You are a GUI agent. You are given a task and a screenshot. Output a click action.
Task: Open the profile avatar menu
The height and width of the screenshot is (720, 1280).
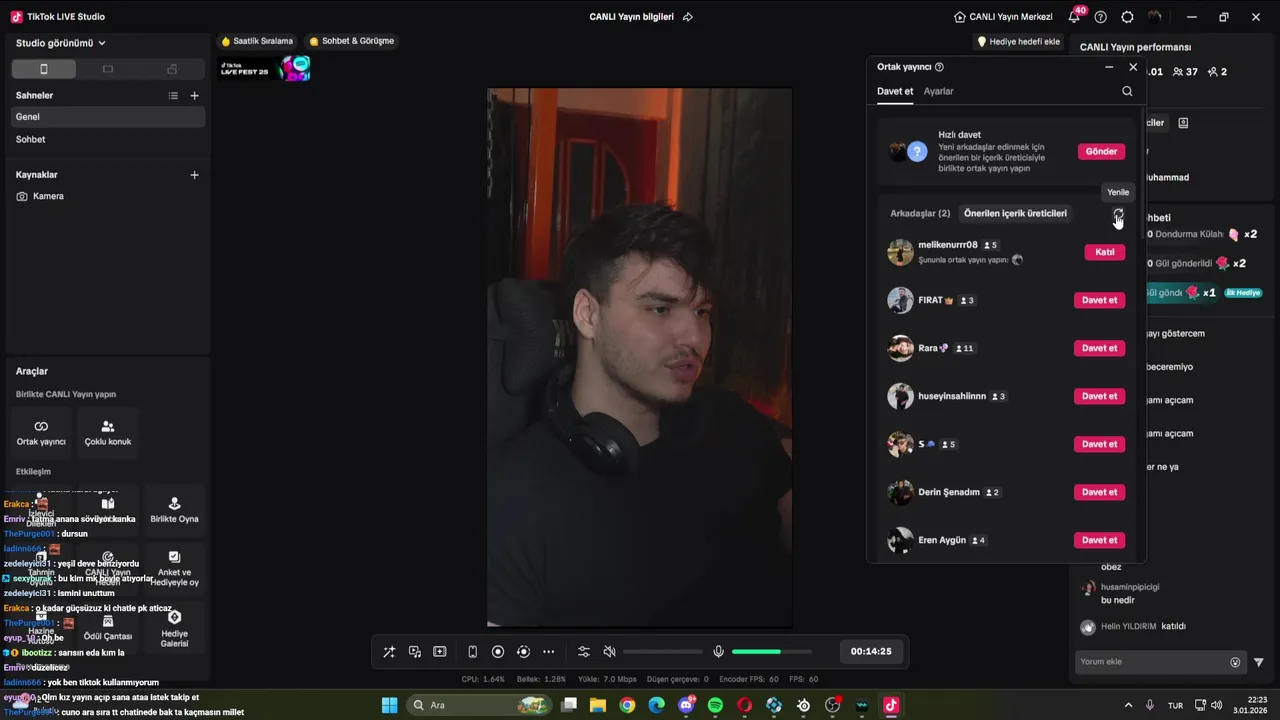point(1155,17)
